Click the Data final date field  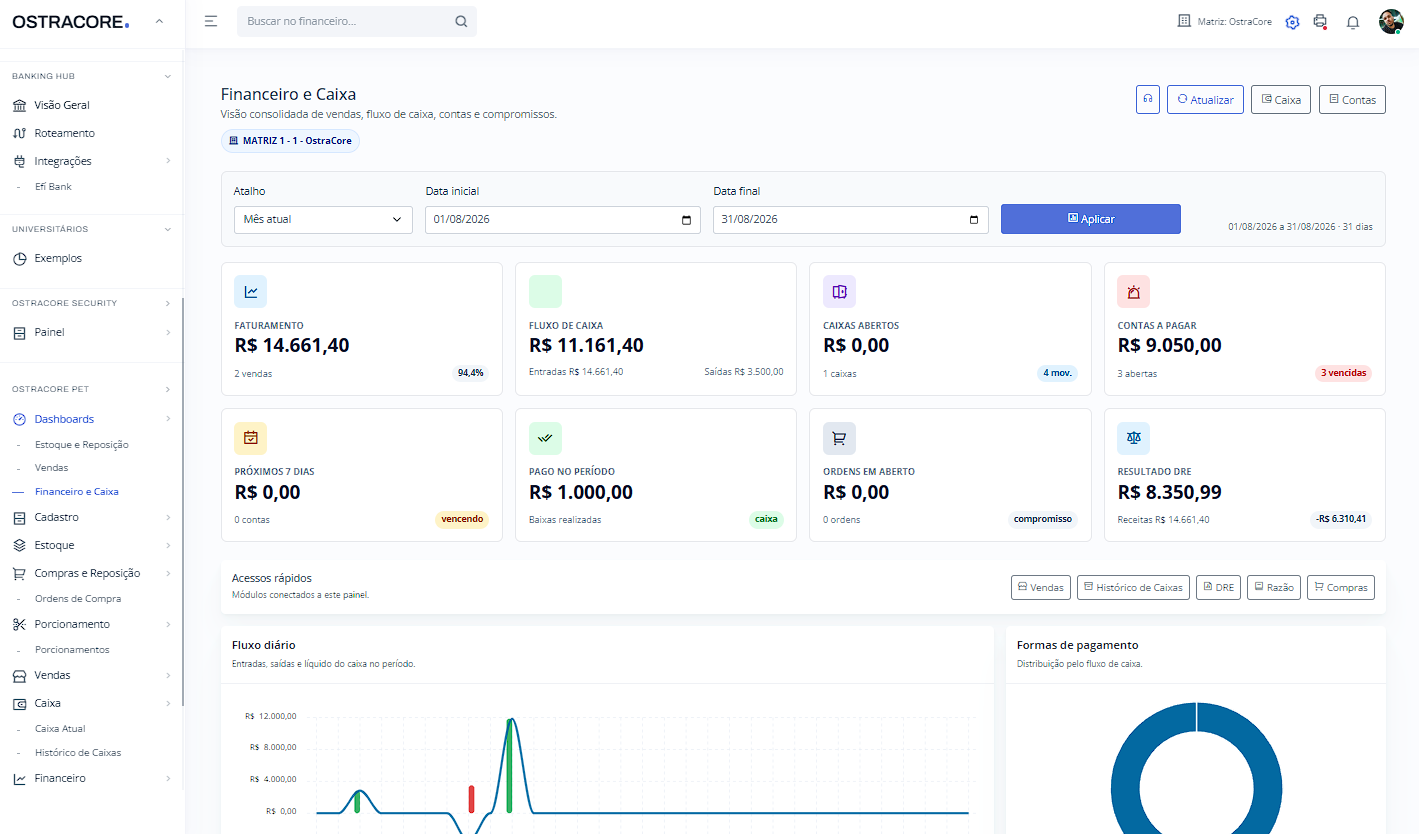pos(851,220)
